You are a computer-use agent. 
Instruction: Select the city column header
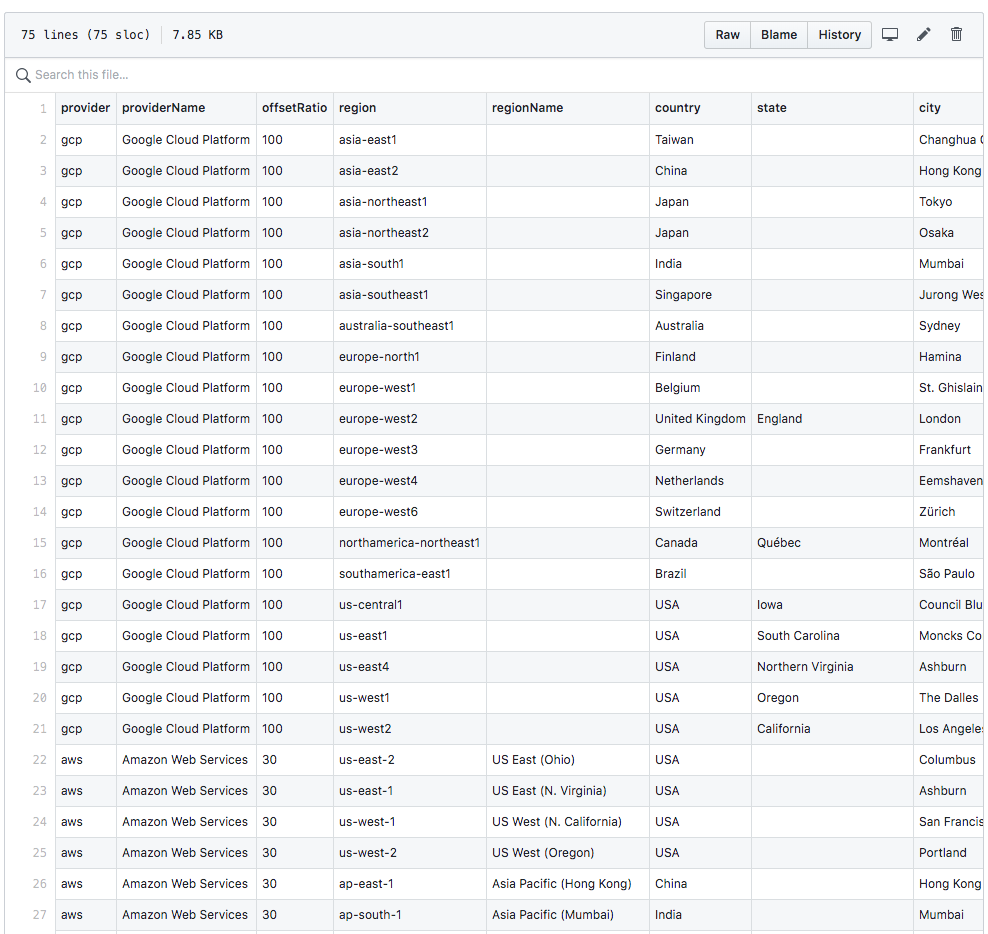(948, 108)
